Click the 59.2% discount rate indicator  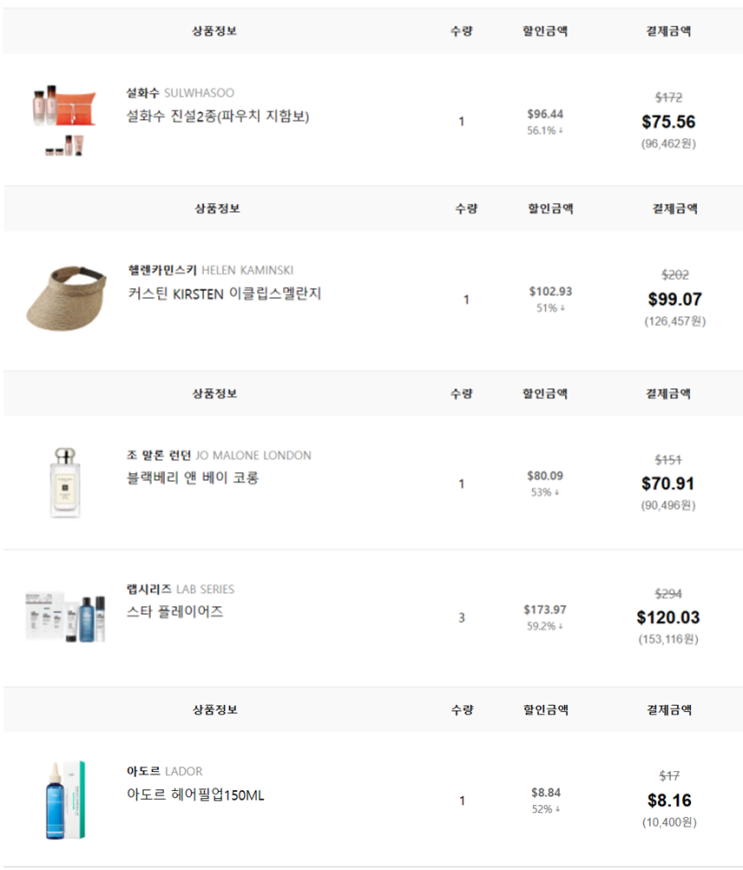tap(544, 626)
